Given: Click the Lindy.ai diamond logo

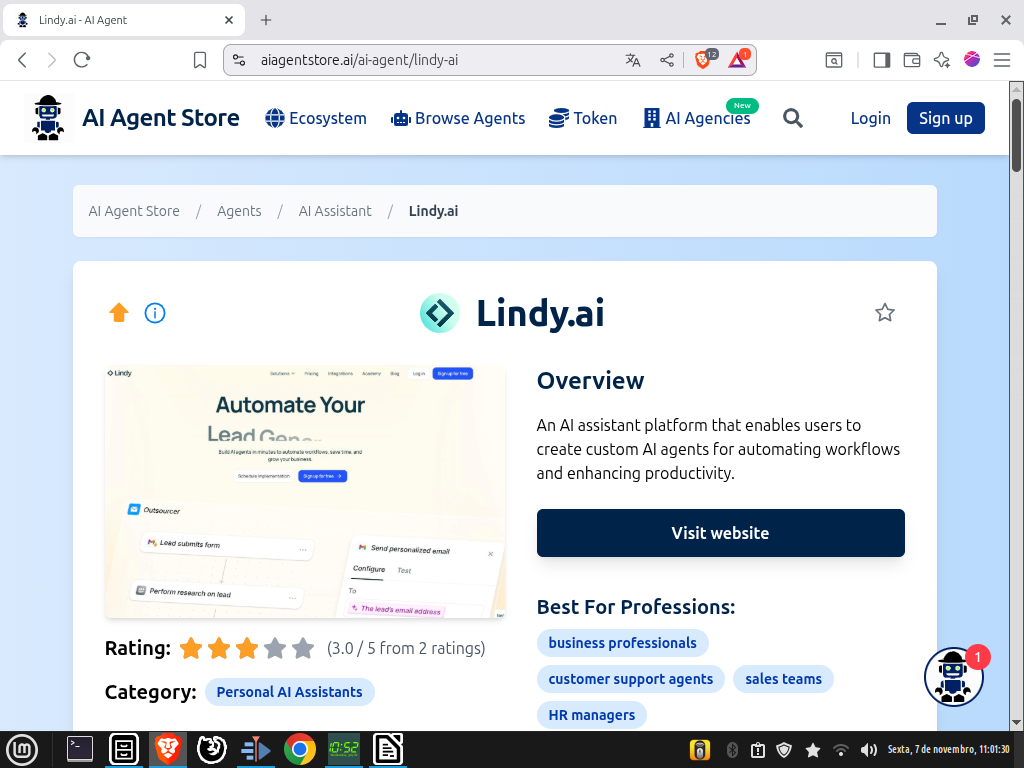Looking at the screenshot, I should [439, 313].
